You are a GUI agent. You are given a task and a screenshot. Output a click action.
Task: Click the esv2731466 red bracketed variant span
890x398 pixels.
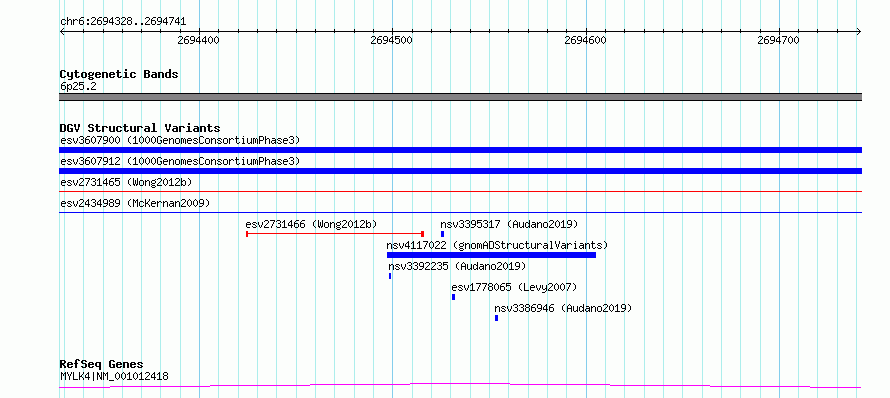(335, 234)
